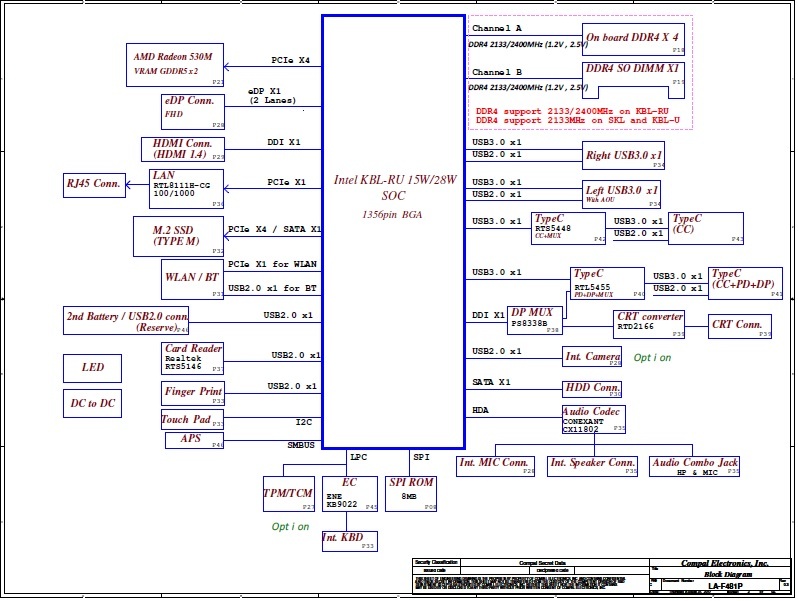Select the DP MUX PS8338B block
This screenshot has width=798, height=601.
pyautogui.click(x=535, y=321)
